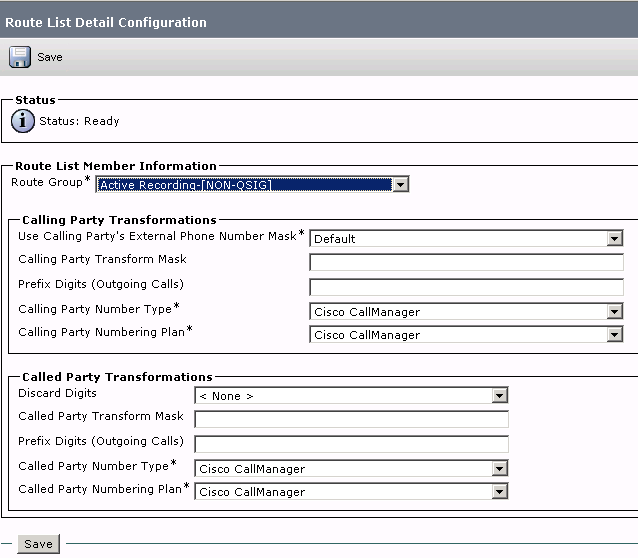Click the Calling Party Transform Mask field
This screenshot has width=638, height=558.
tap(466, 262)
